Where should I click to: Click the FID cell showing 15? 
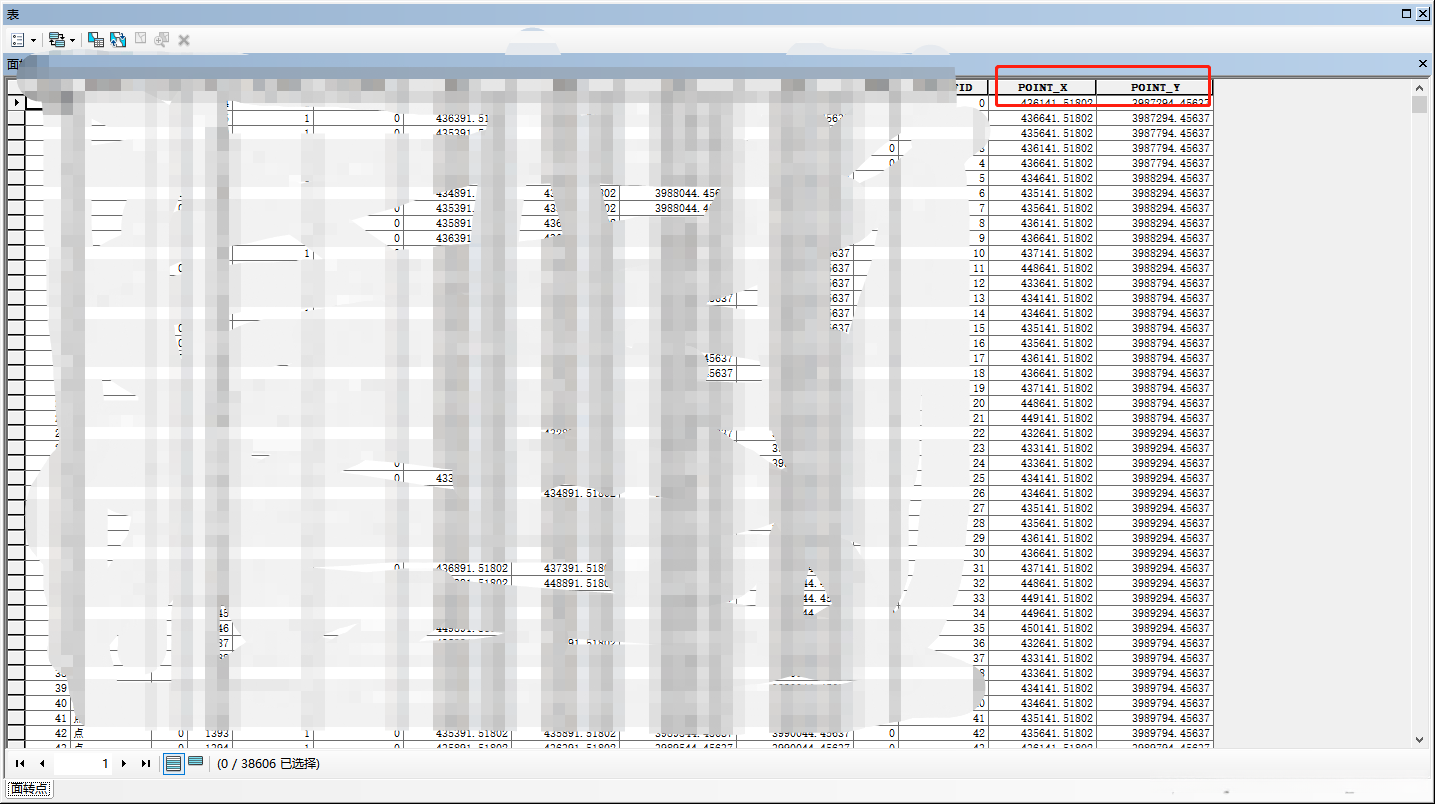[x=944, y=328]
